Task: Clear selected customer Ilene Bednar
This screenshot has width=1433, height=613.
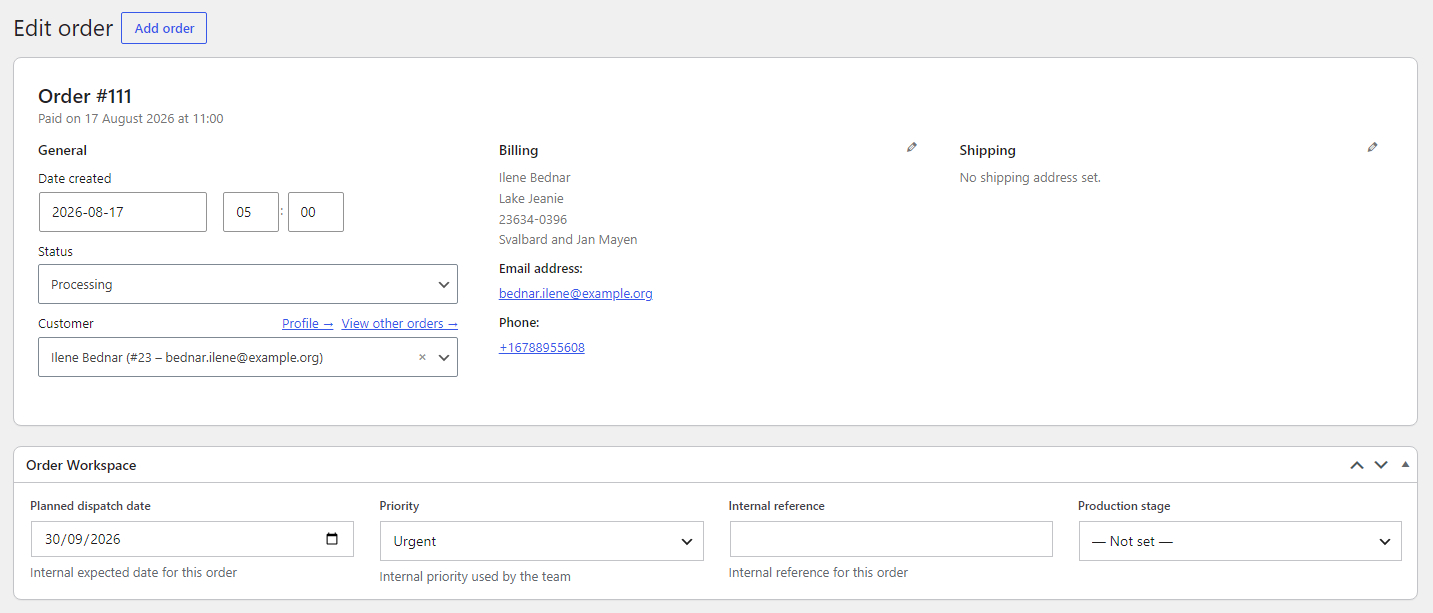Action: pos(422,357)
